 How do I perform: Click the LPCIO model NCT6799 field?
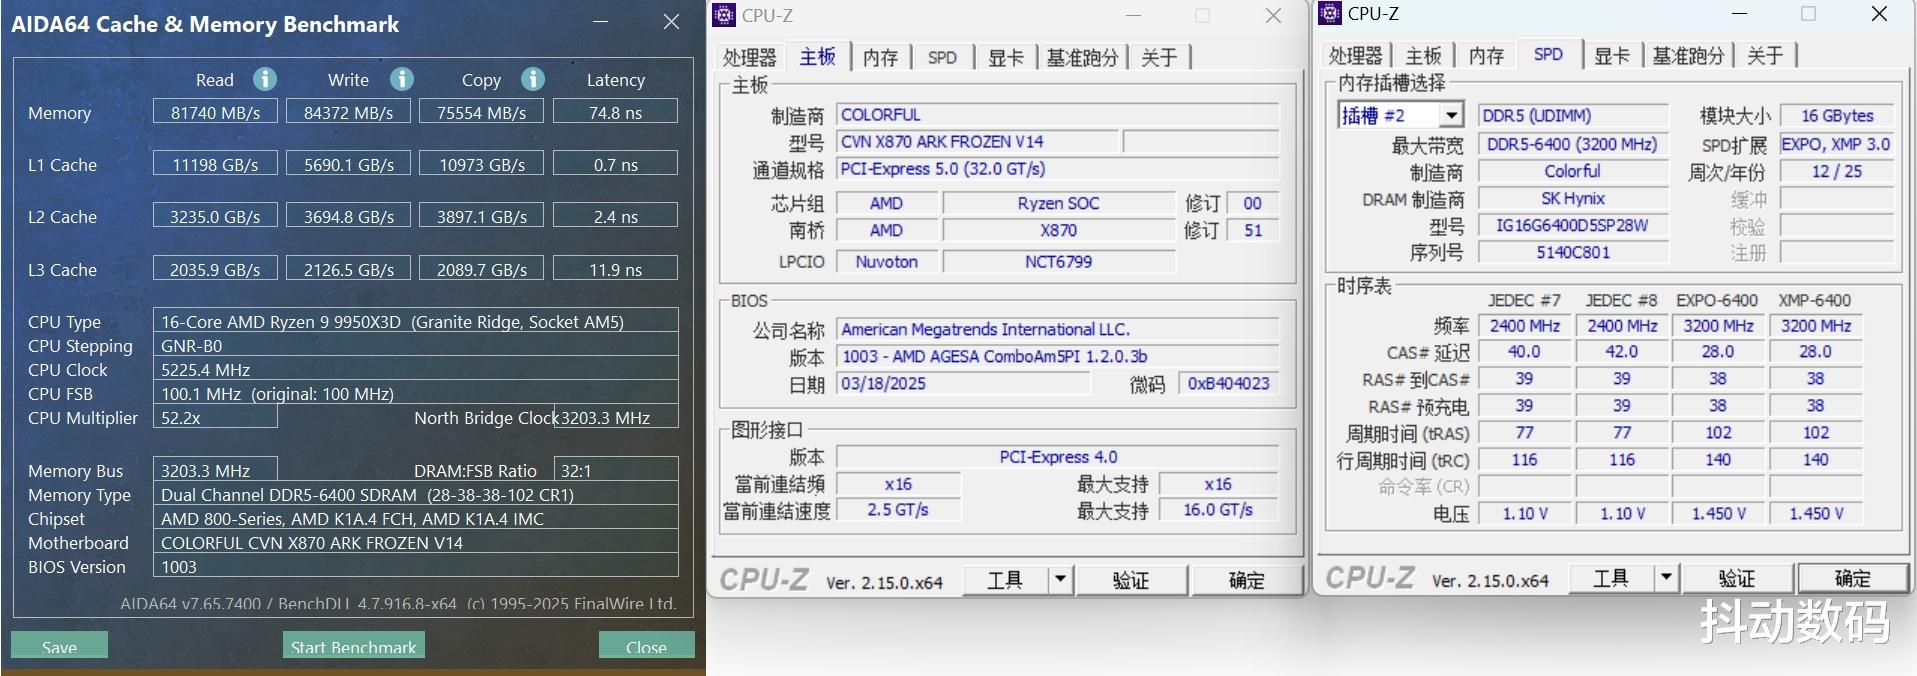pos(1059,262)
